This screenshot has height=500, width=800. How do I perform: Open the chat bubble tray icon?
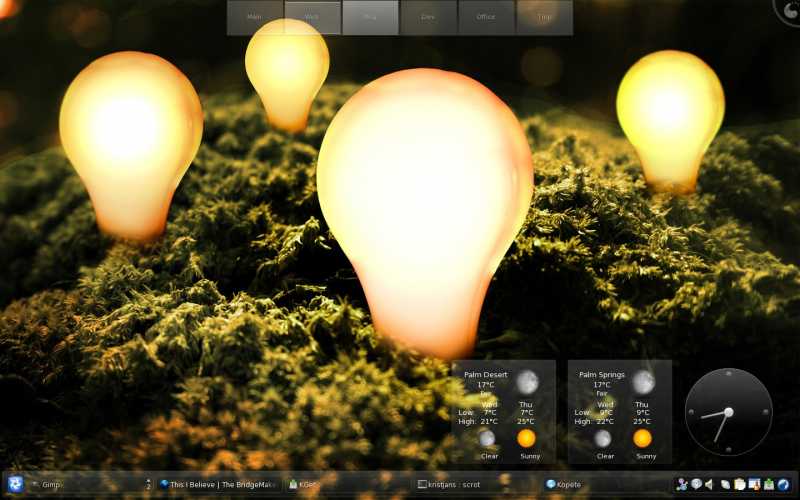click(696, 484)
